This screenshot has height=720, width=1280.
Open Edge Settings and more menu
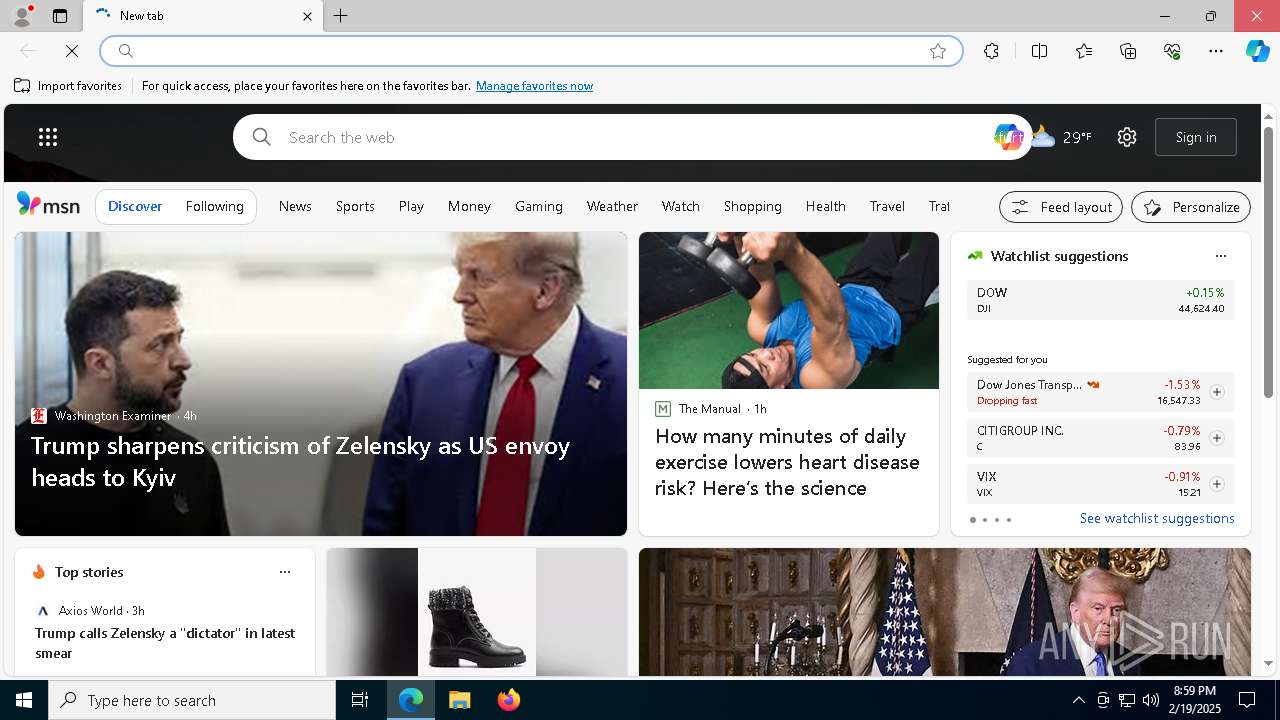[x=1216, y=51]
